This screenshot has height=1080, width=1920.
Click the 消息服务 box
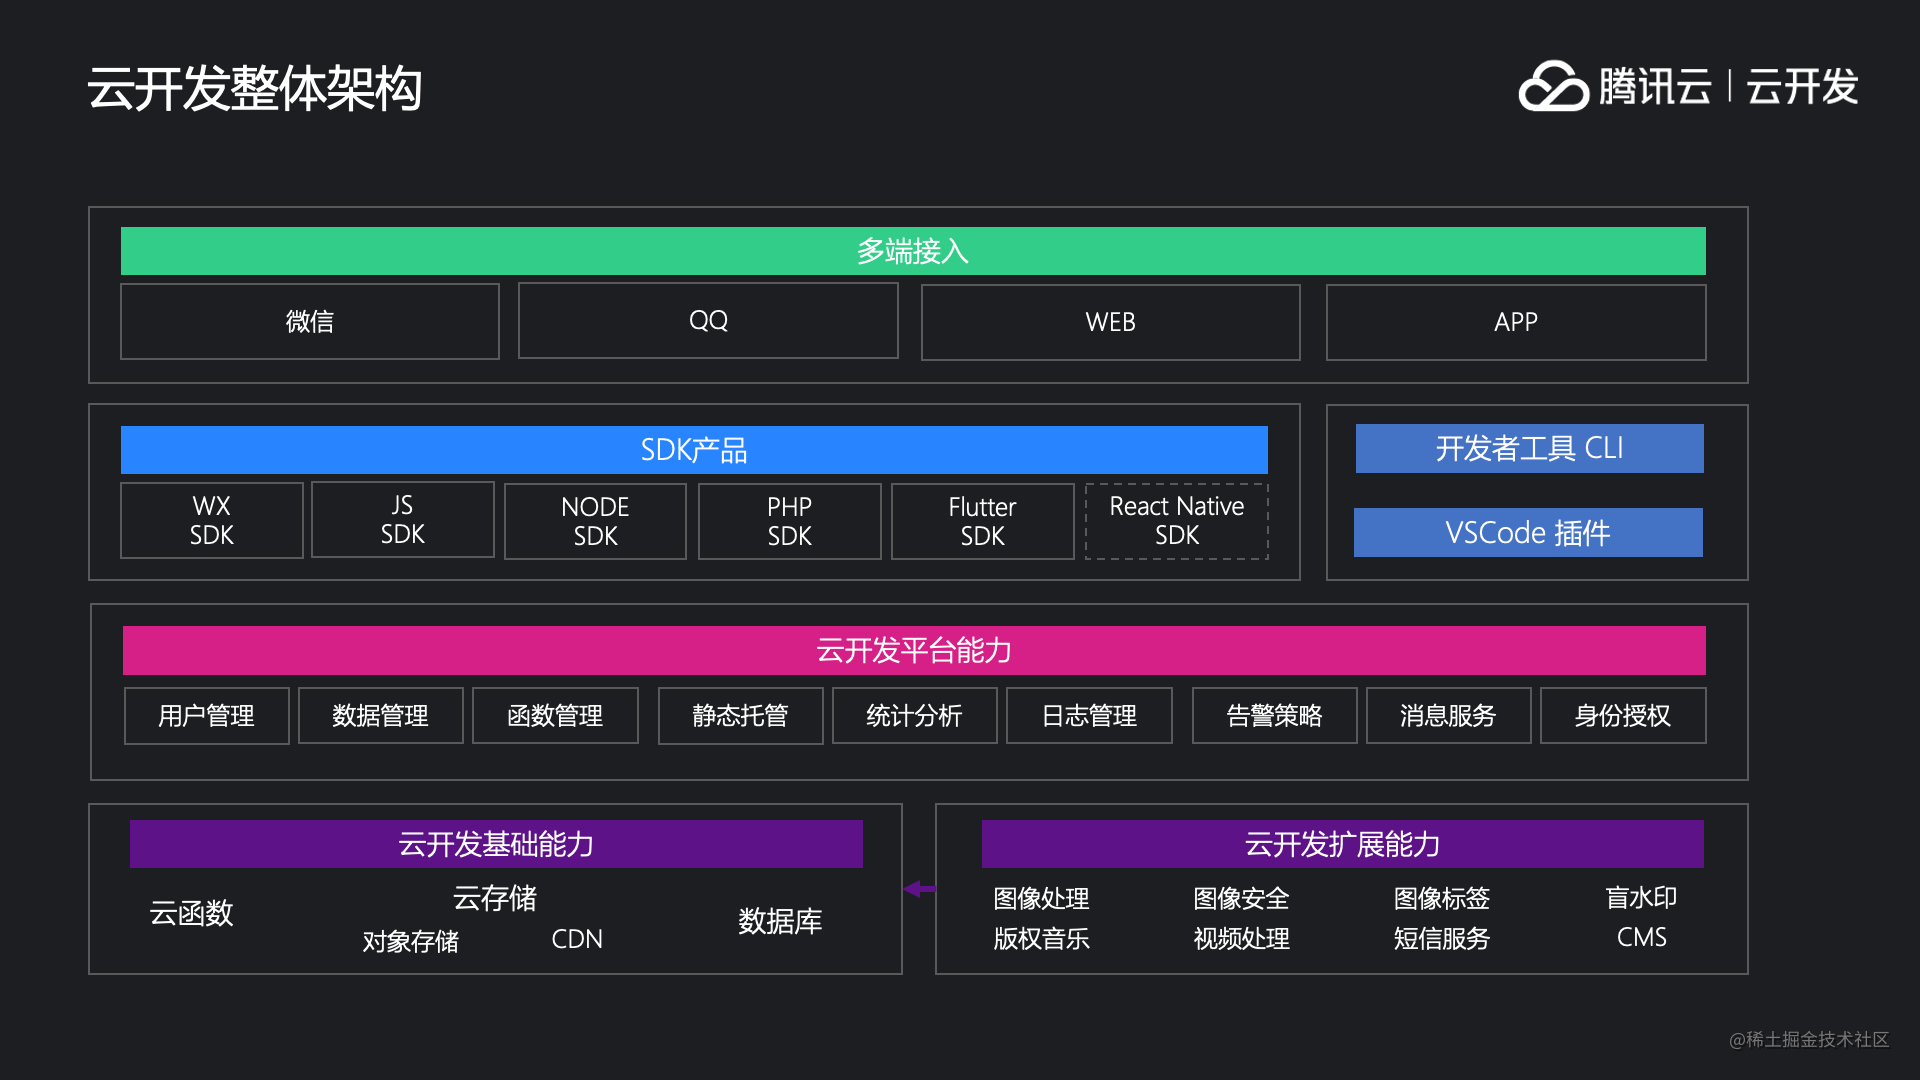coord(1449,716)
